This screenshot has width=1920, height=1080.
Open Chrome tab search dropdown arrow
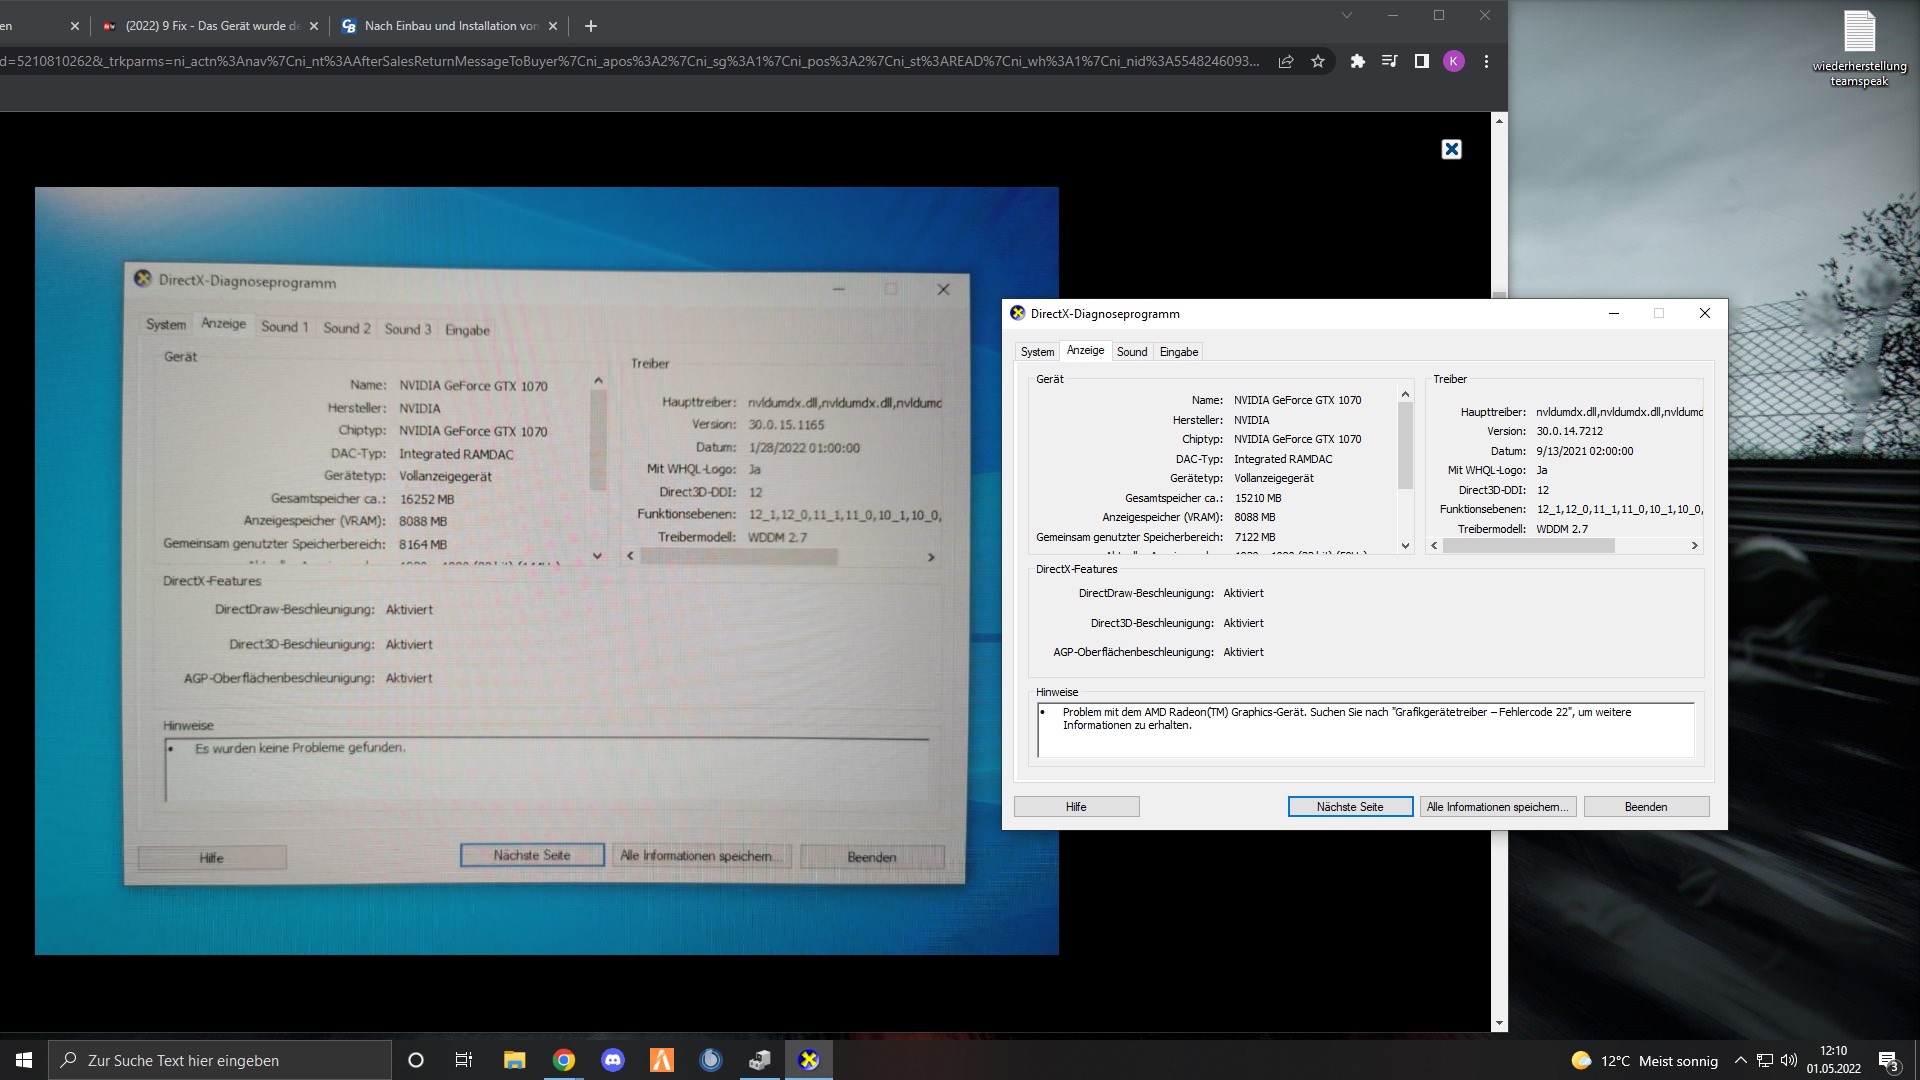point(1346,15)
